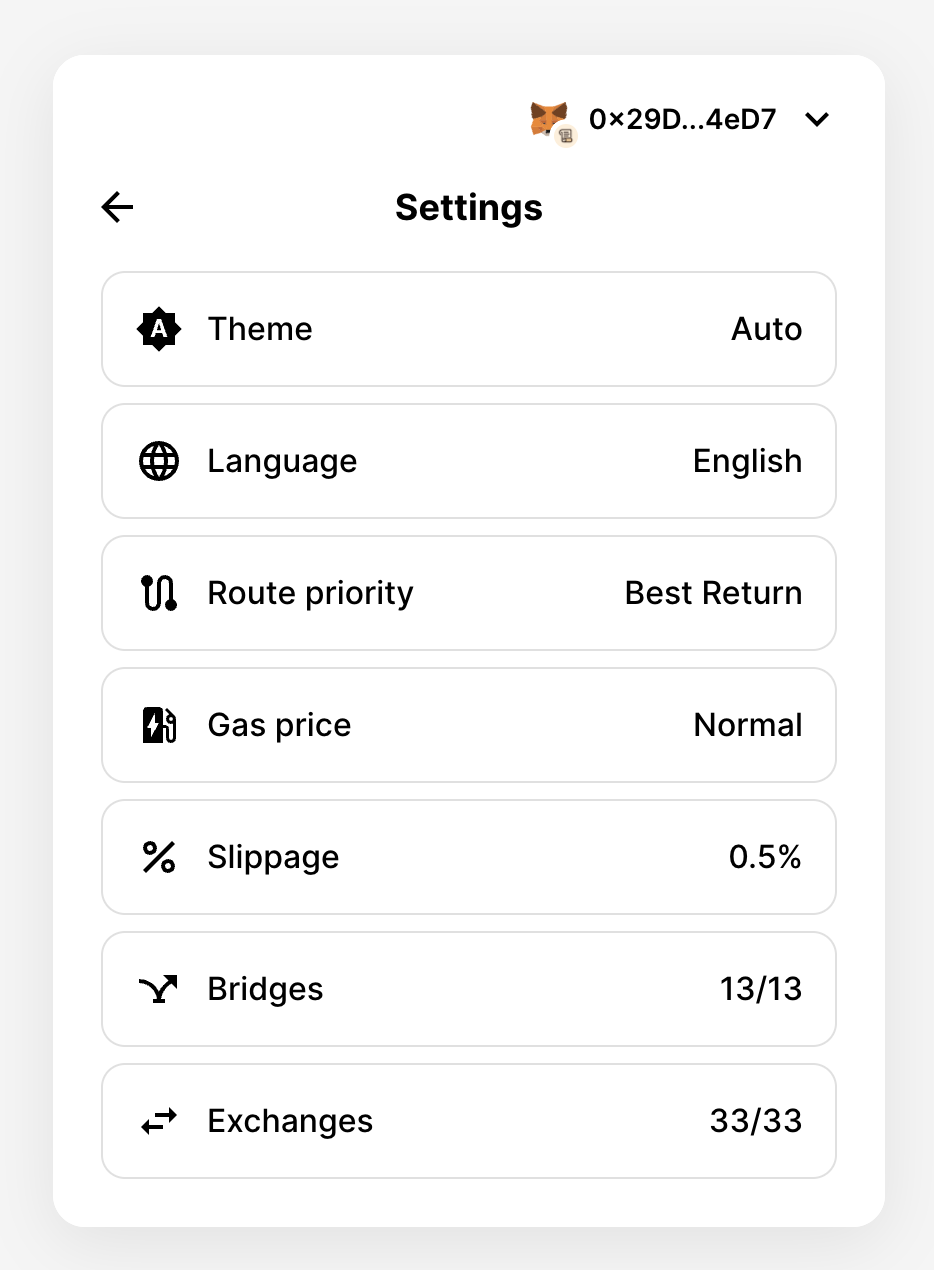The width and height of the screenshot is (934, 1270).
Task: Click the MetaMask fox wallet icon
Action: [x=549, y=119]
